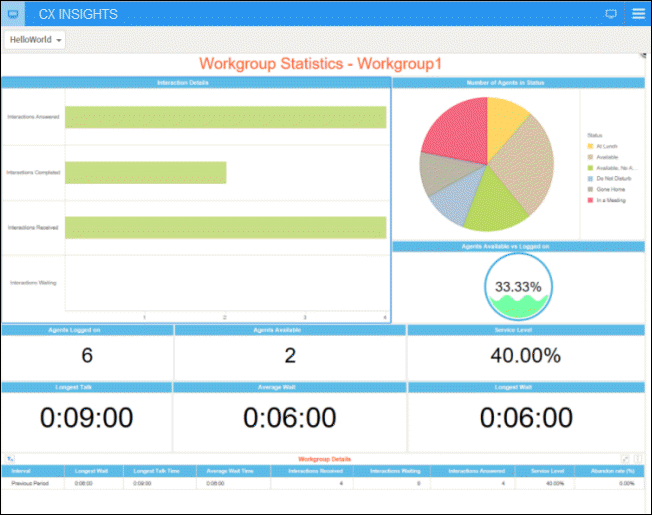Viewport: 652px width, 515px height.
Task: Click the Abandon rate (%) column header
Action: 614,469
